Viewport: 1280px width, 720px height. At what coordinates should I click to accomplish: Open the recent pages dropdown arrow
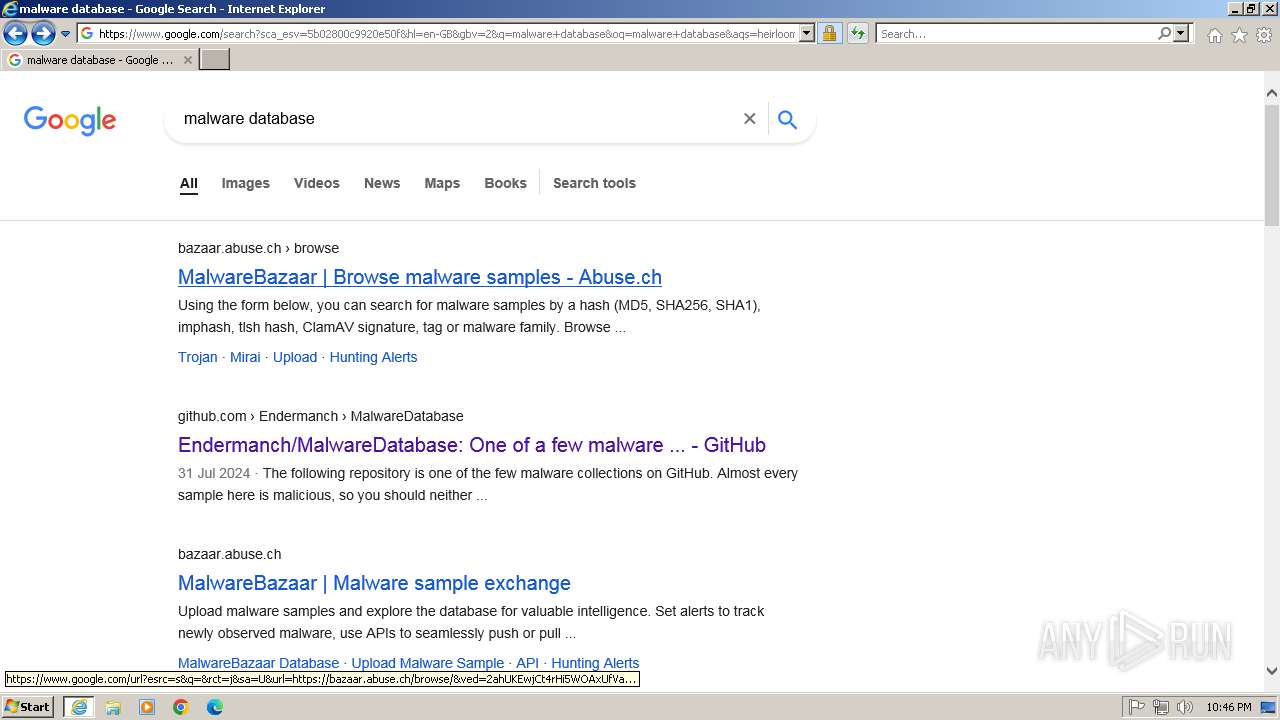click(x=66, y=34)
